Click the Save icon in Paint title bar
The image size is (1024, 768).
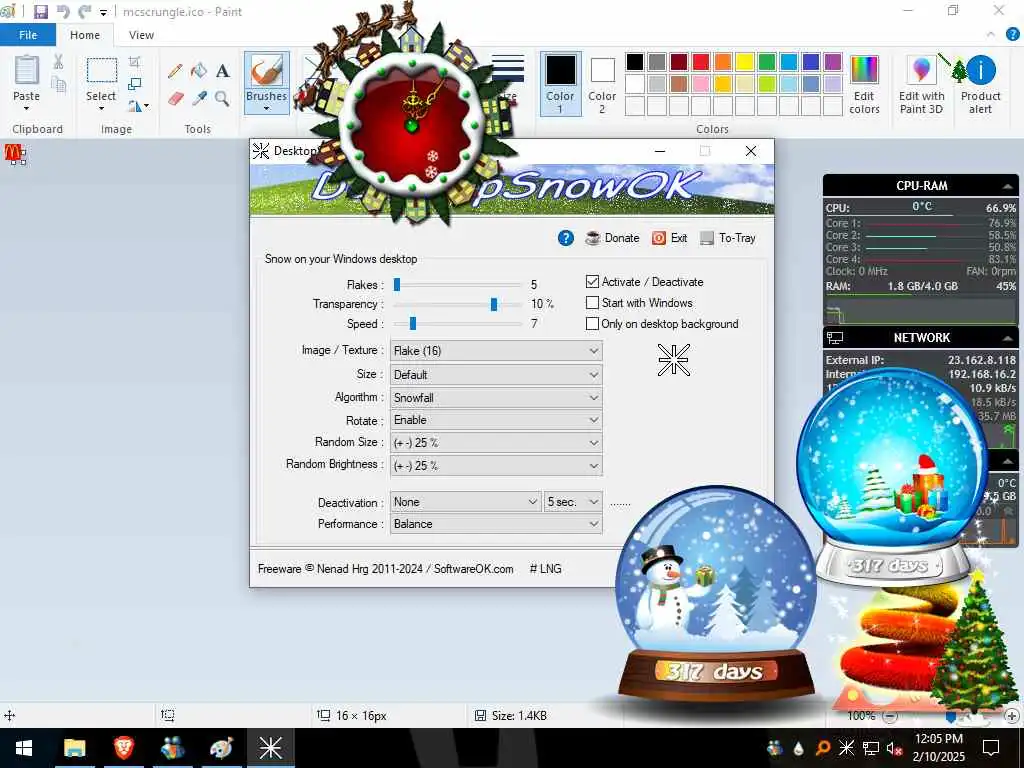click(x=40, y=12)
